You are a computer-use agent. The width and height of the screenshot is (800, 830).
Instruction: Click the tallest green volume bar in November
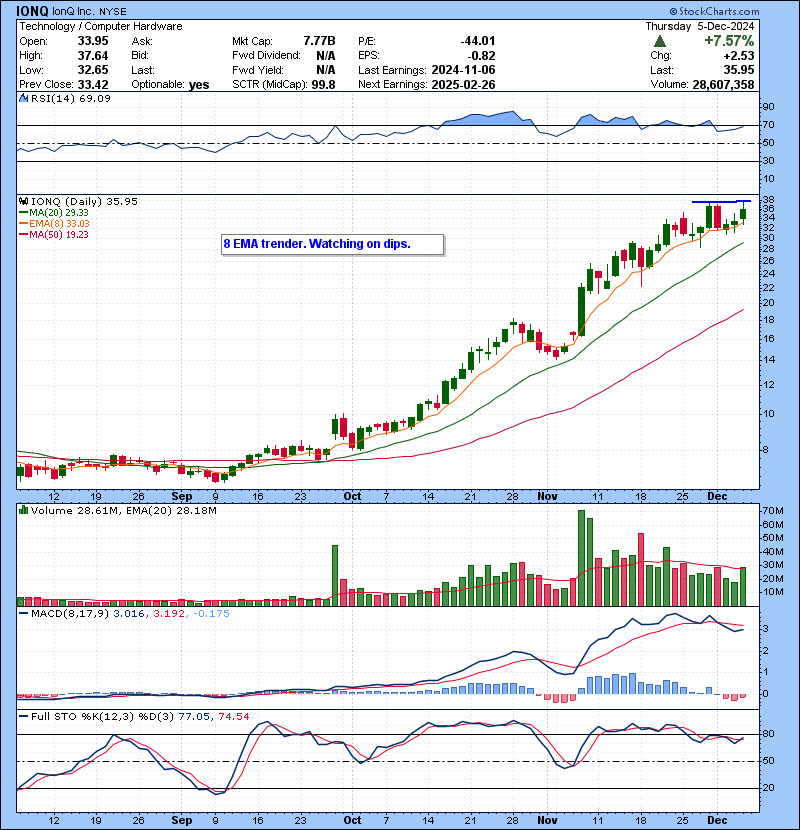(581, 558)
